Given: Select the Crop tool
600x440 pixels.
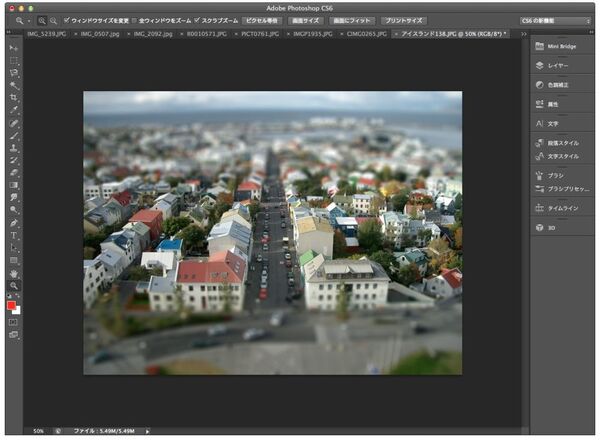Looking at the screenshot, I should tap(13, 97).
